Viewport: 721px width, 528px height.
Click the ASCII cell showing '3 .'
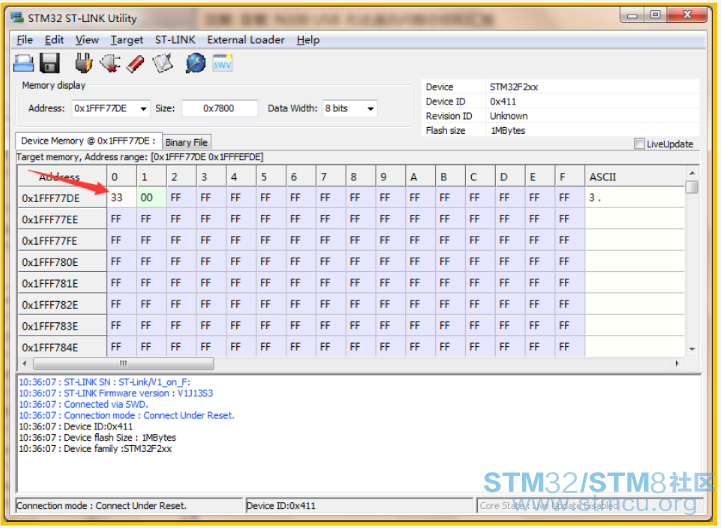(635, 198)
